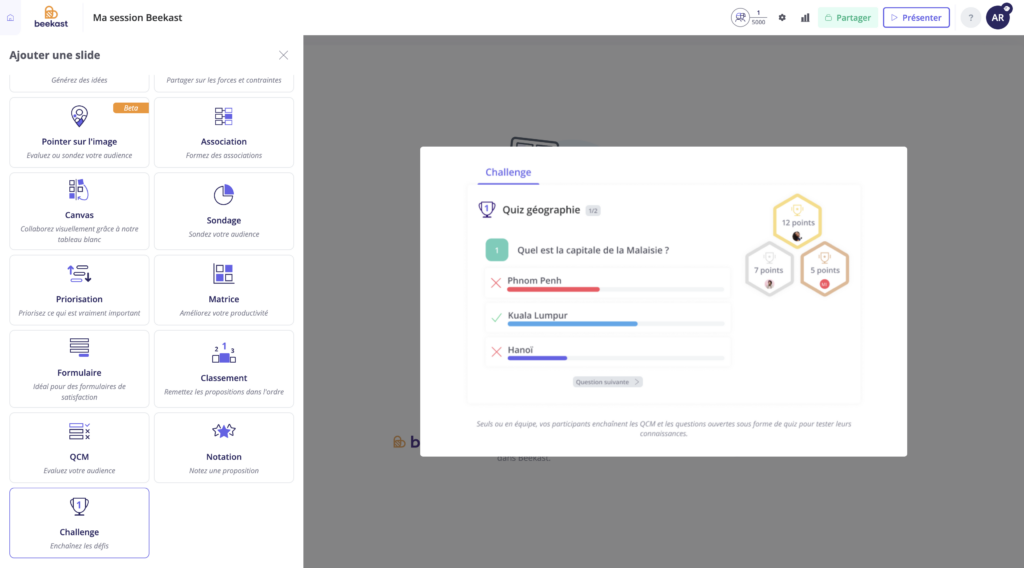
Task: Select the Canvas activity icon
Action: pos(78,190)
